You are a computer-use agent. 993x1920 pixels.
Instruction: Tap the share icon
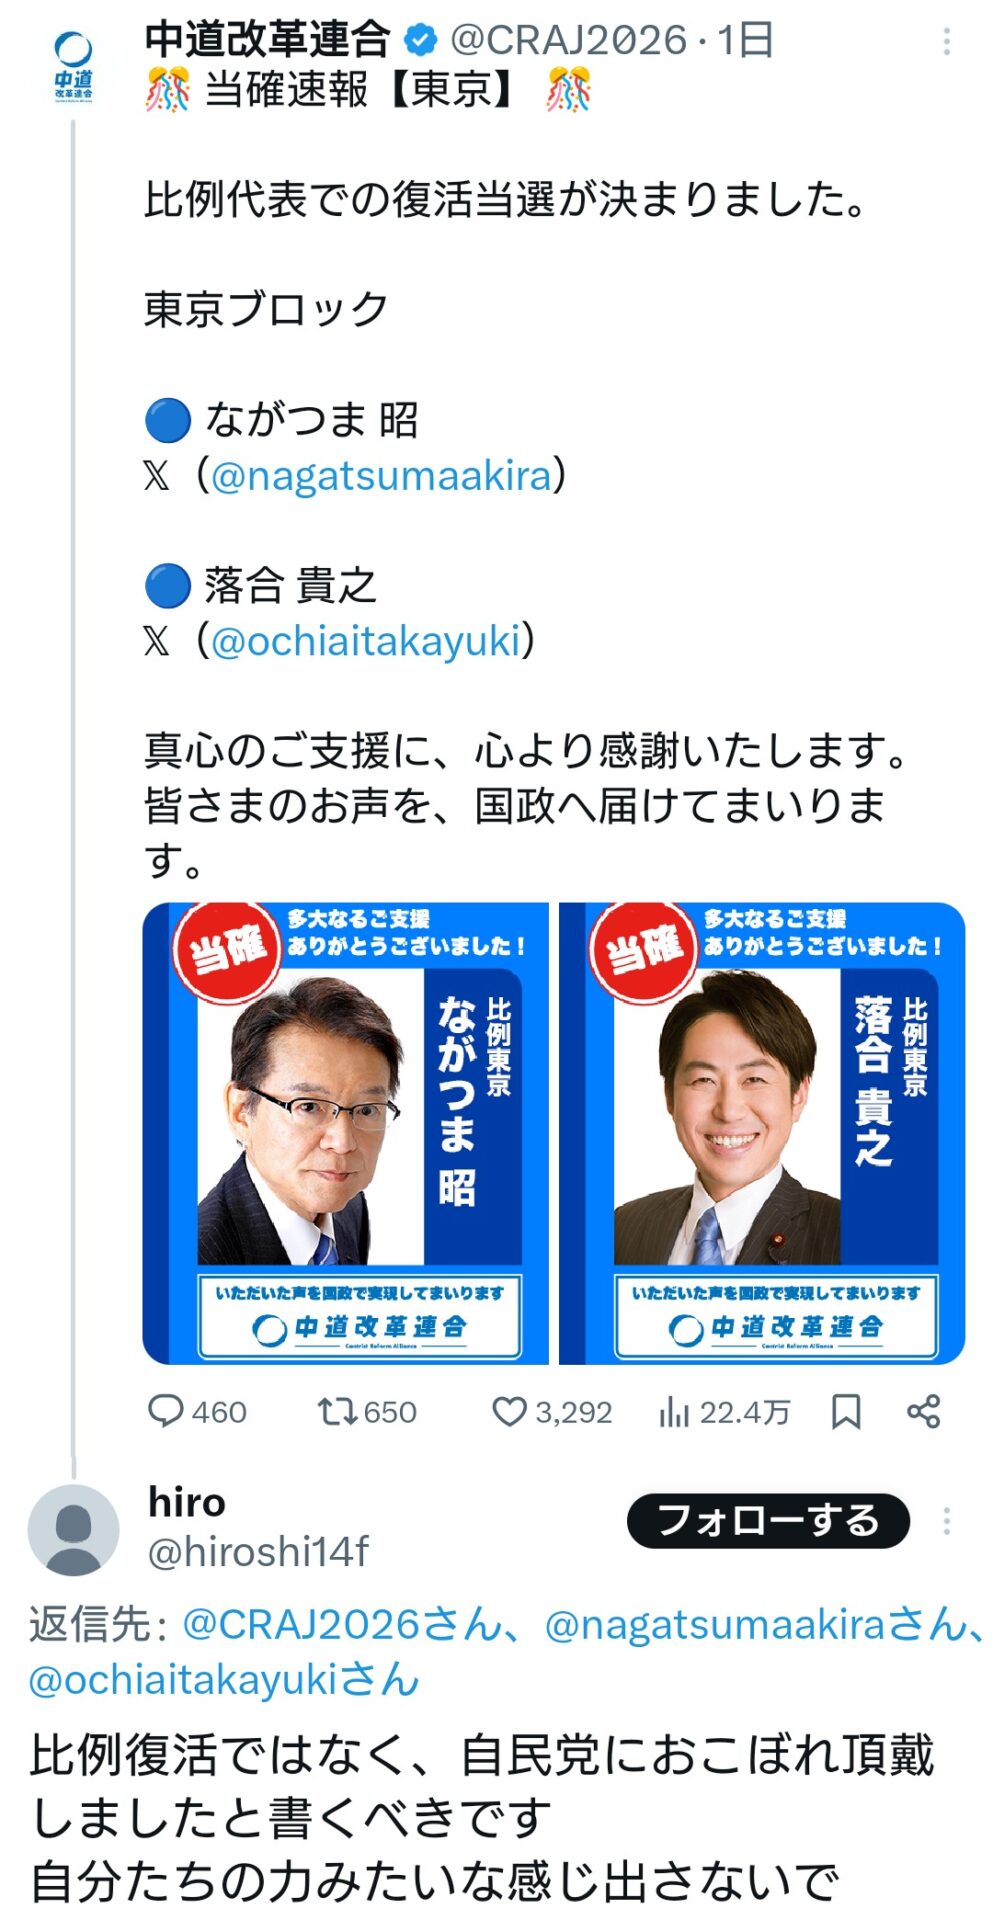pyautogui.click(x=923, y=1412)
